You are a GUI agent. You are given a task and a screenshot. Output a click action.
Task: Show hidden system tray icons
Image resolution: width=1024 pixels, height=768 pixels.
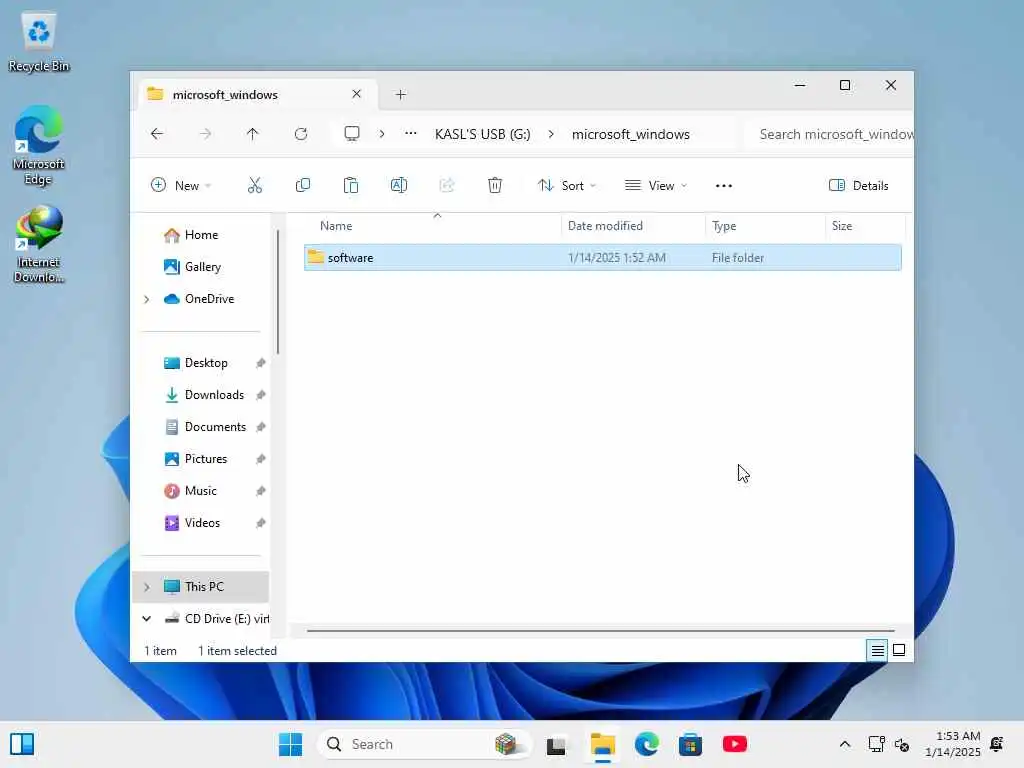click(x=844, y=744)
